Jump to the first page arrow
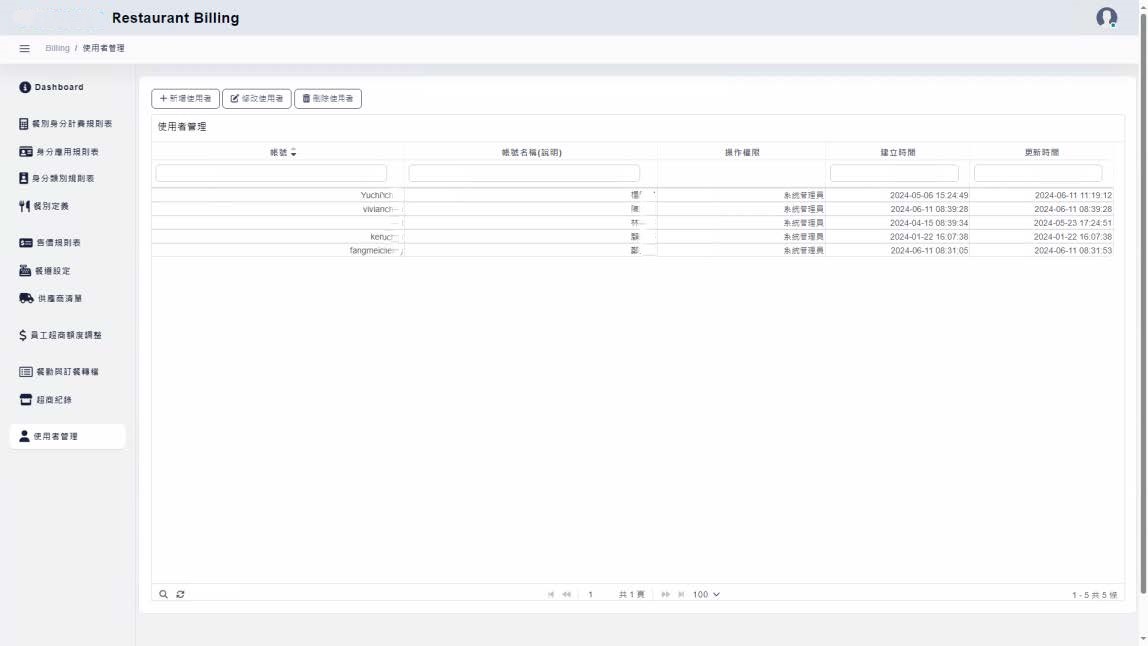This screenshot has height=646, width=1148. pos(551,594)
